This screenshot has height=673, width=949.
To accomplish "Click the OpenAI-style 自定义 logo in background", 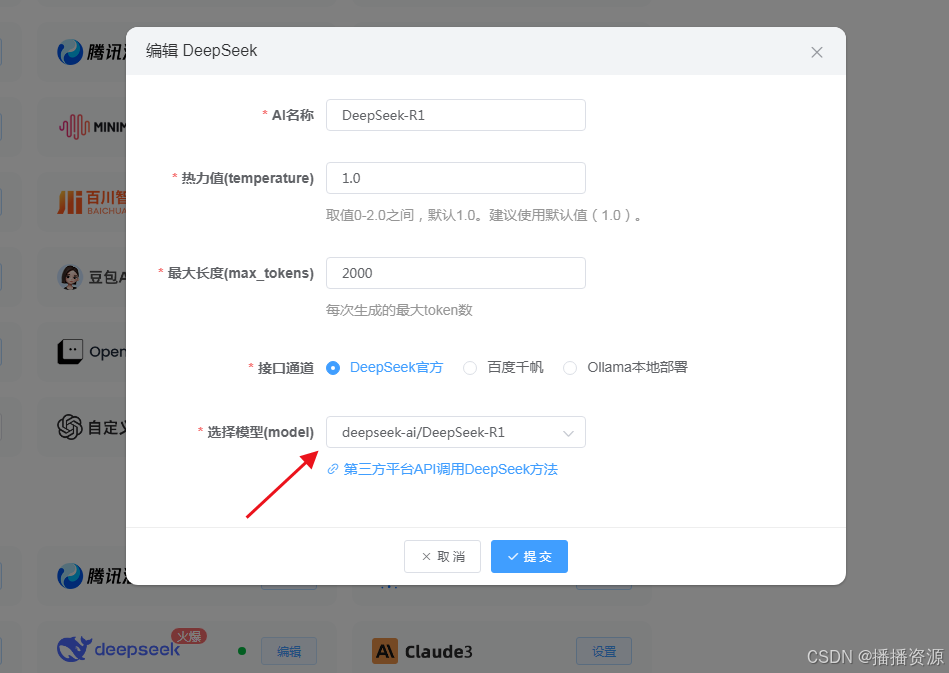I will tap(70, 427).
